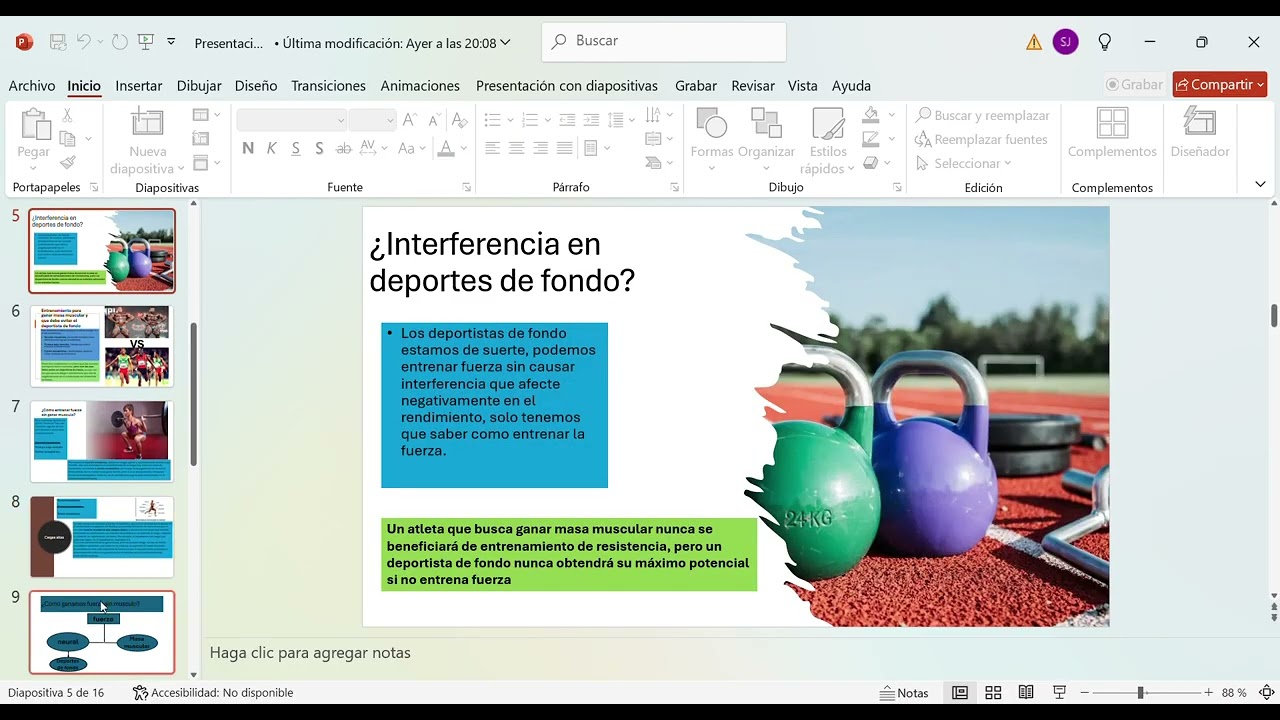Viewport: 1280px width, 720px height.
Task: Click the Copy icon in Portapapeles
Action: (x=67, y=139)
